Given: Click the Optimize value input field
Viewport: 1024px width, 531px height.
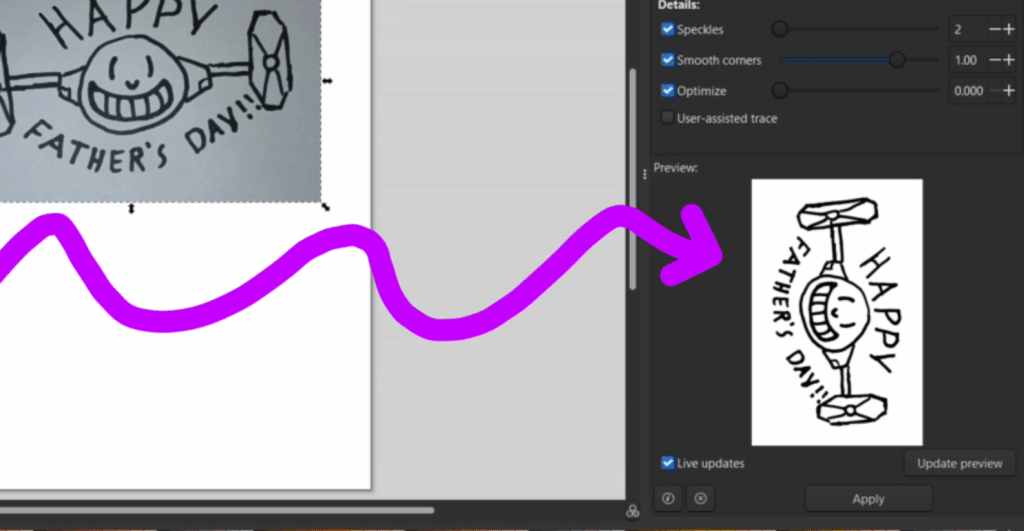Looking at the screenshot, I should tap(967, 91).
